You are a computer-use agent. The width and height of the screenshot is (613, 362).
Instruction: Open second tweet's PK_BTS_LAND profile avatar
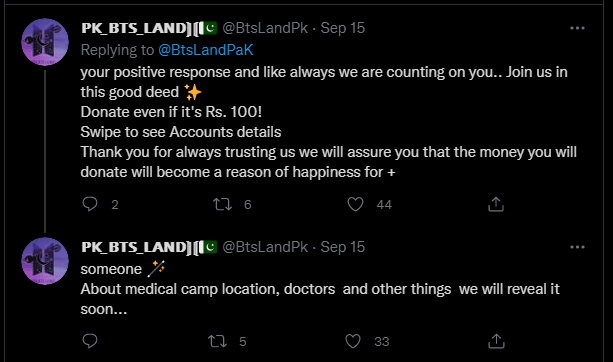pos(45,261)
